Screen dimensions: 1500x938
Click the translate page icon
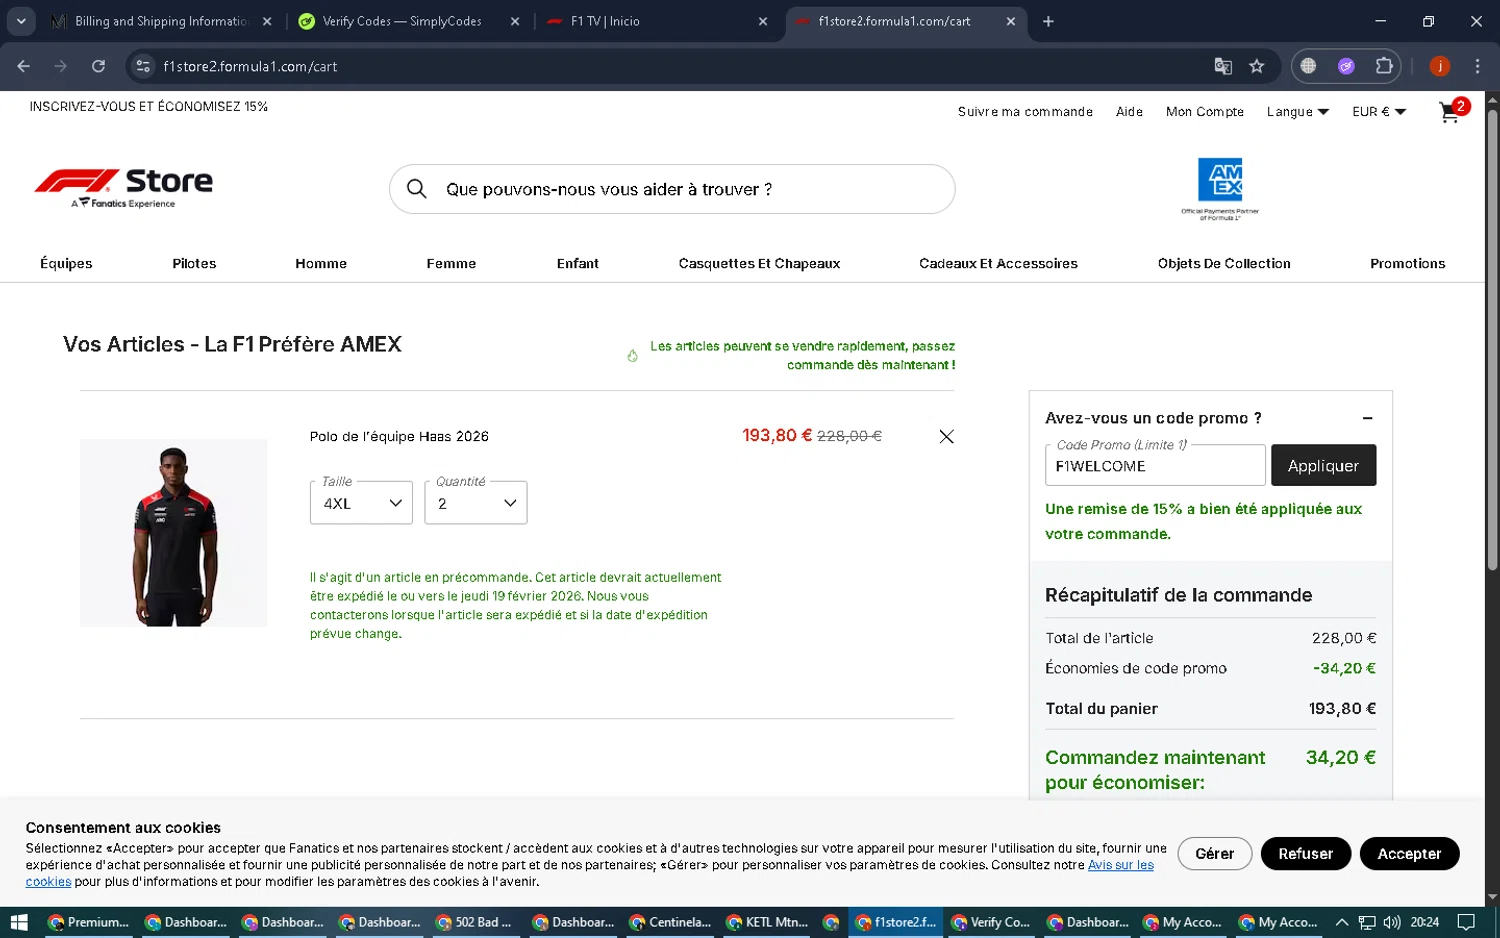1223,66
